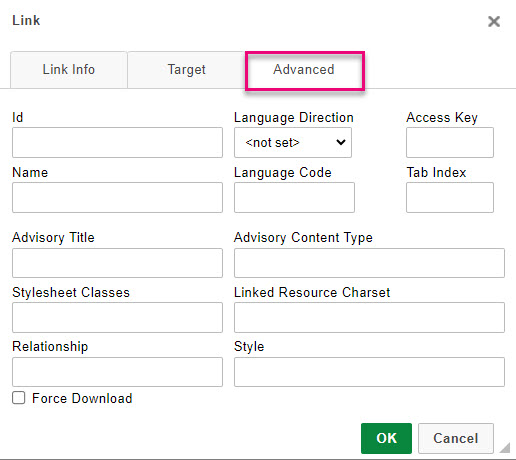Focus the Id input field
Viewport: 516px width, 460px height.
click(x=117, y=142)
